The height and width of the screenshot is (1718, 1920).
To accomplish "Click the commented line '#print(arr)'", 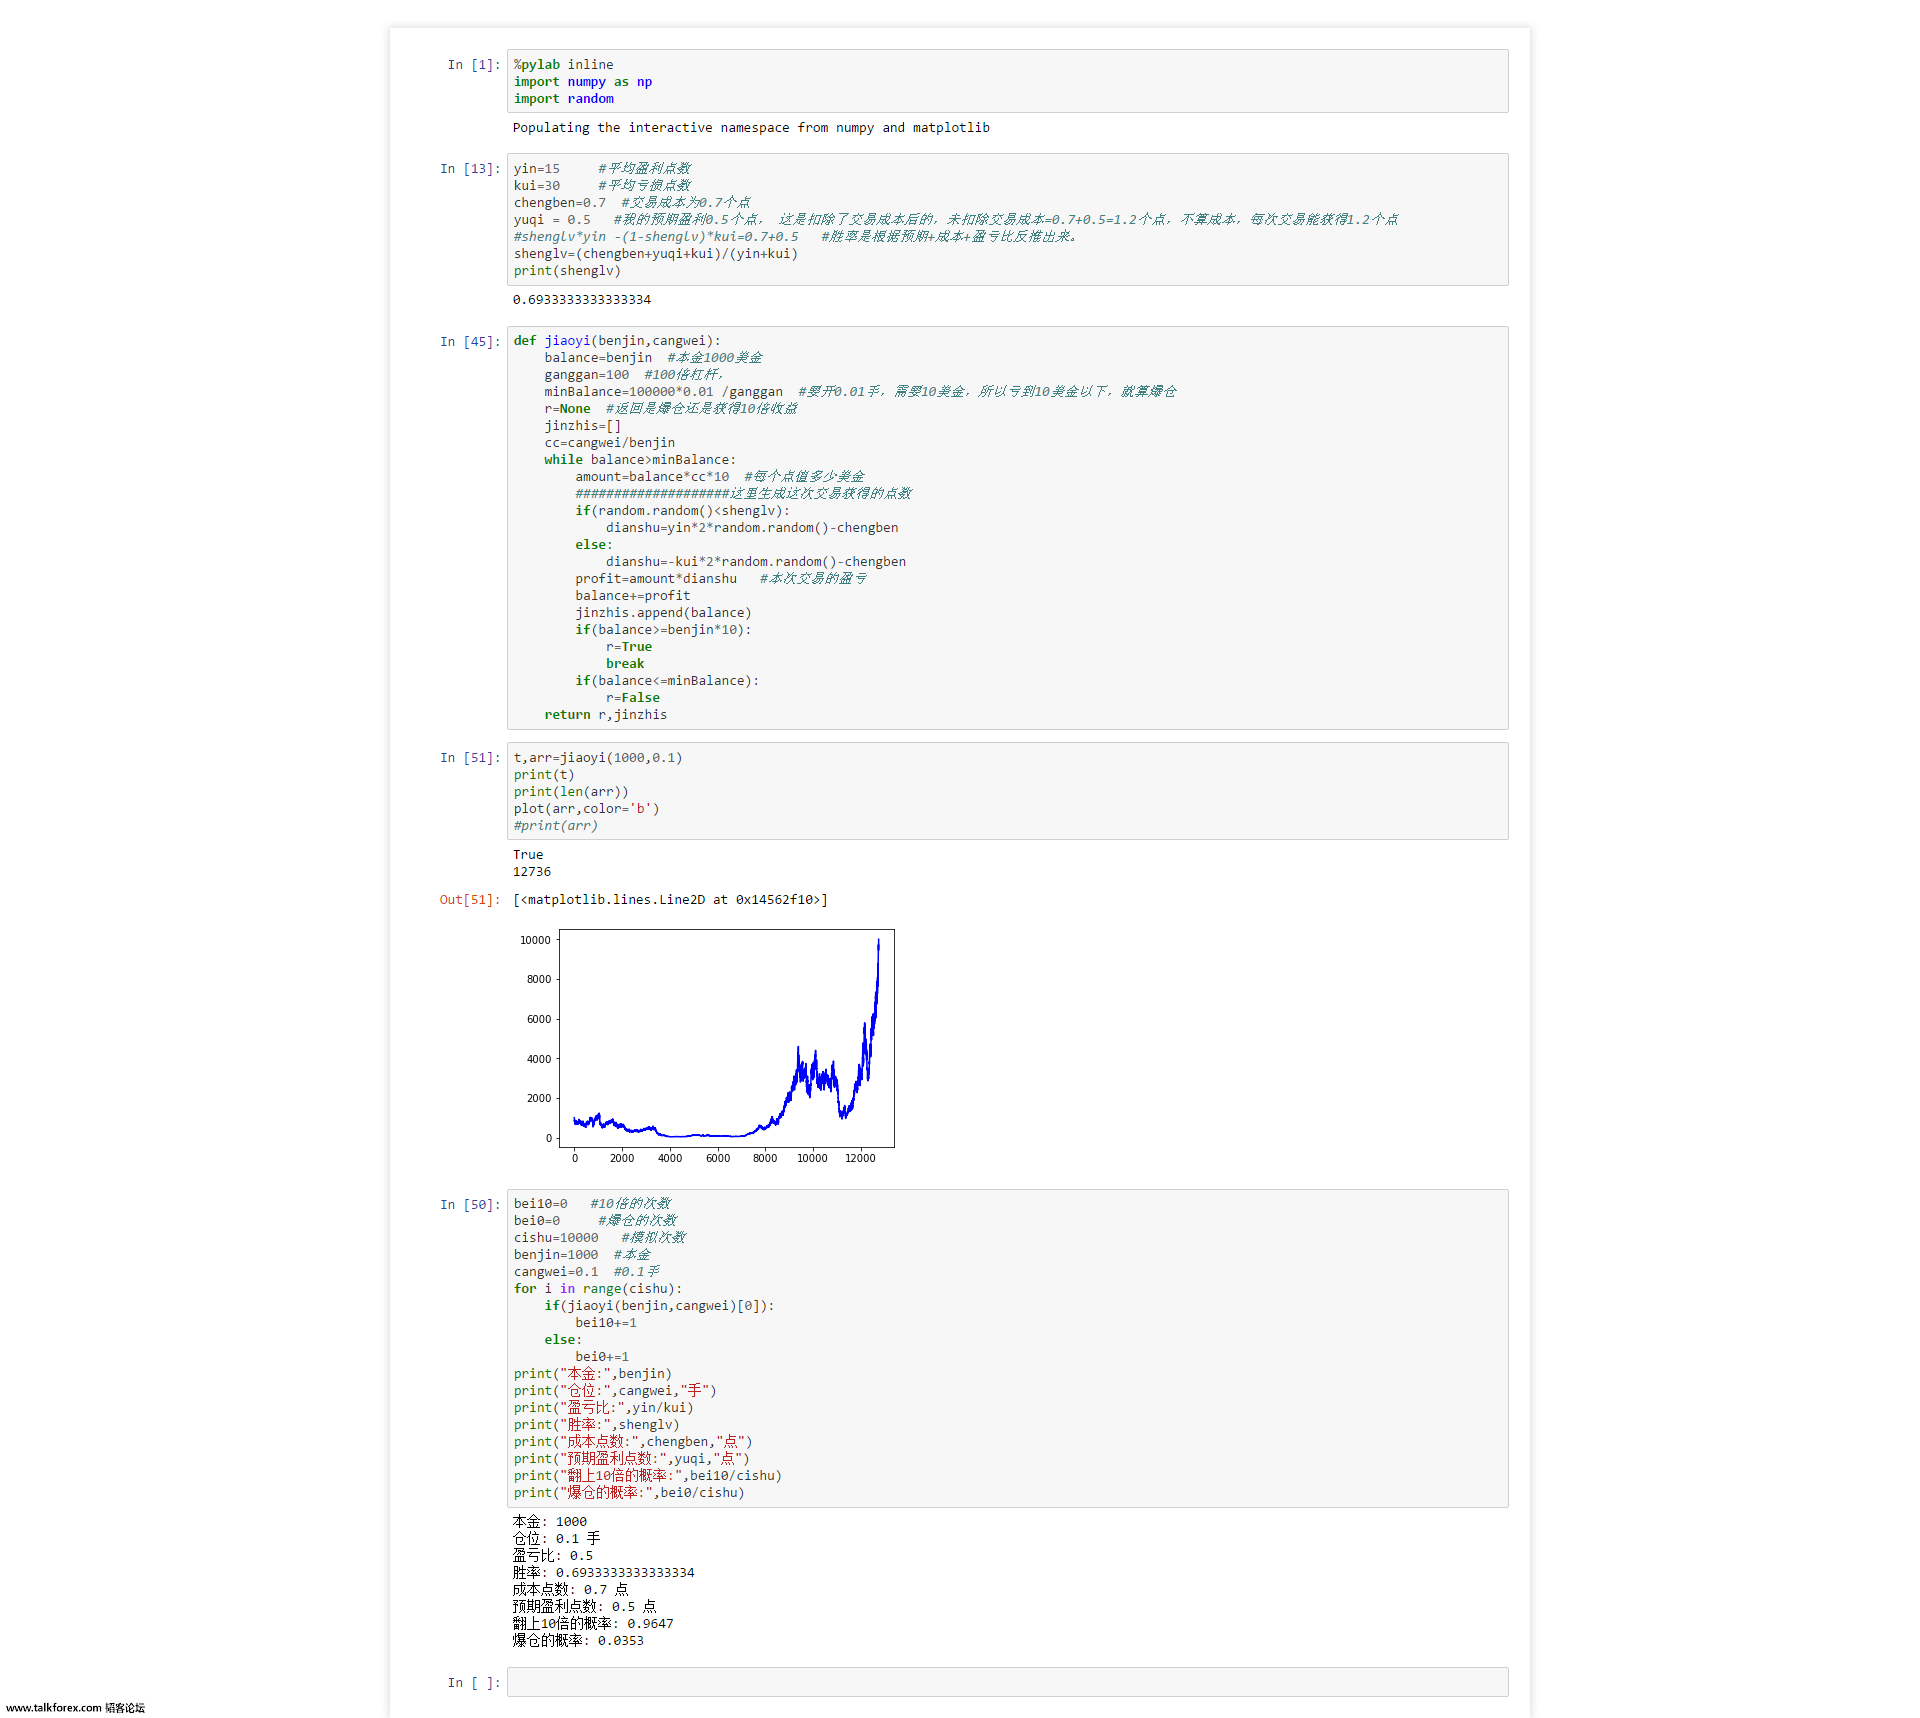I will click(x=556, y=826).
